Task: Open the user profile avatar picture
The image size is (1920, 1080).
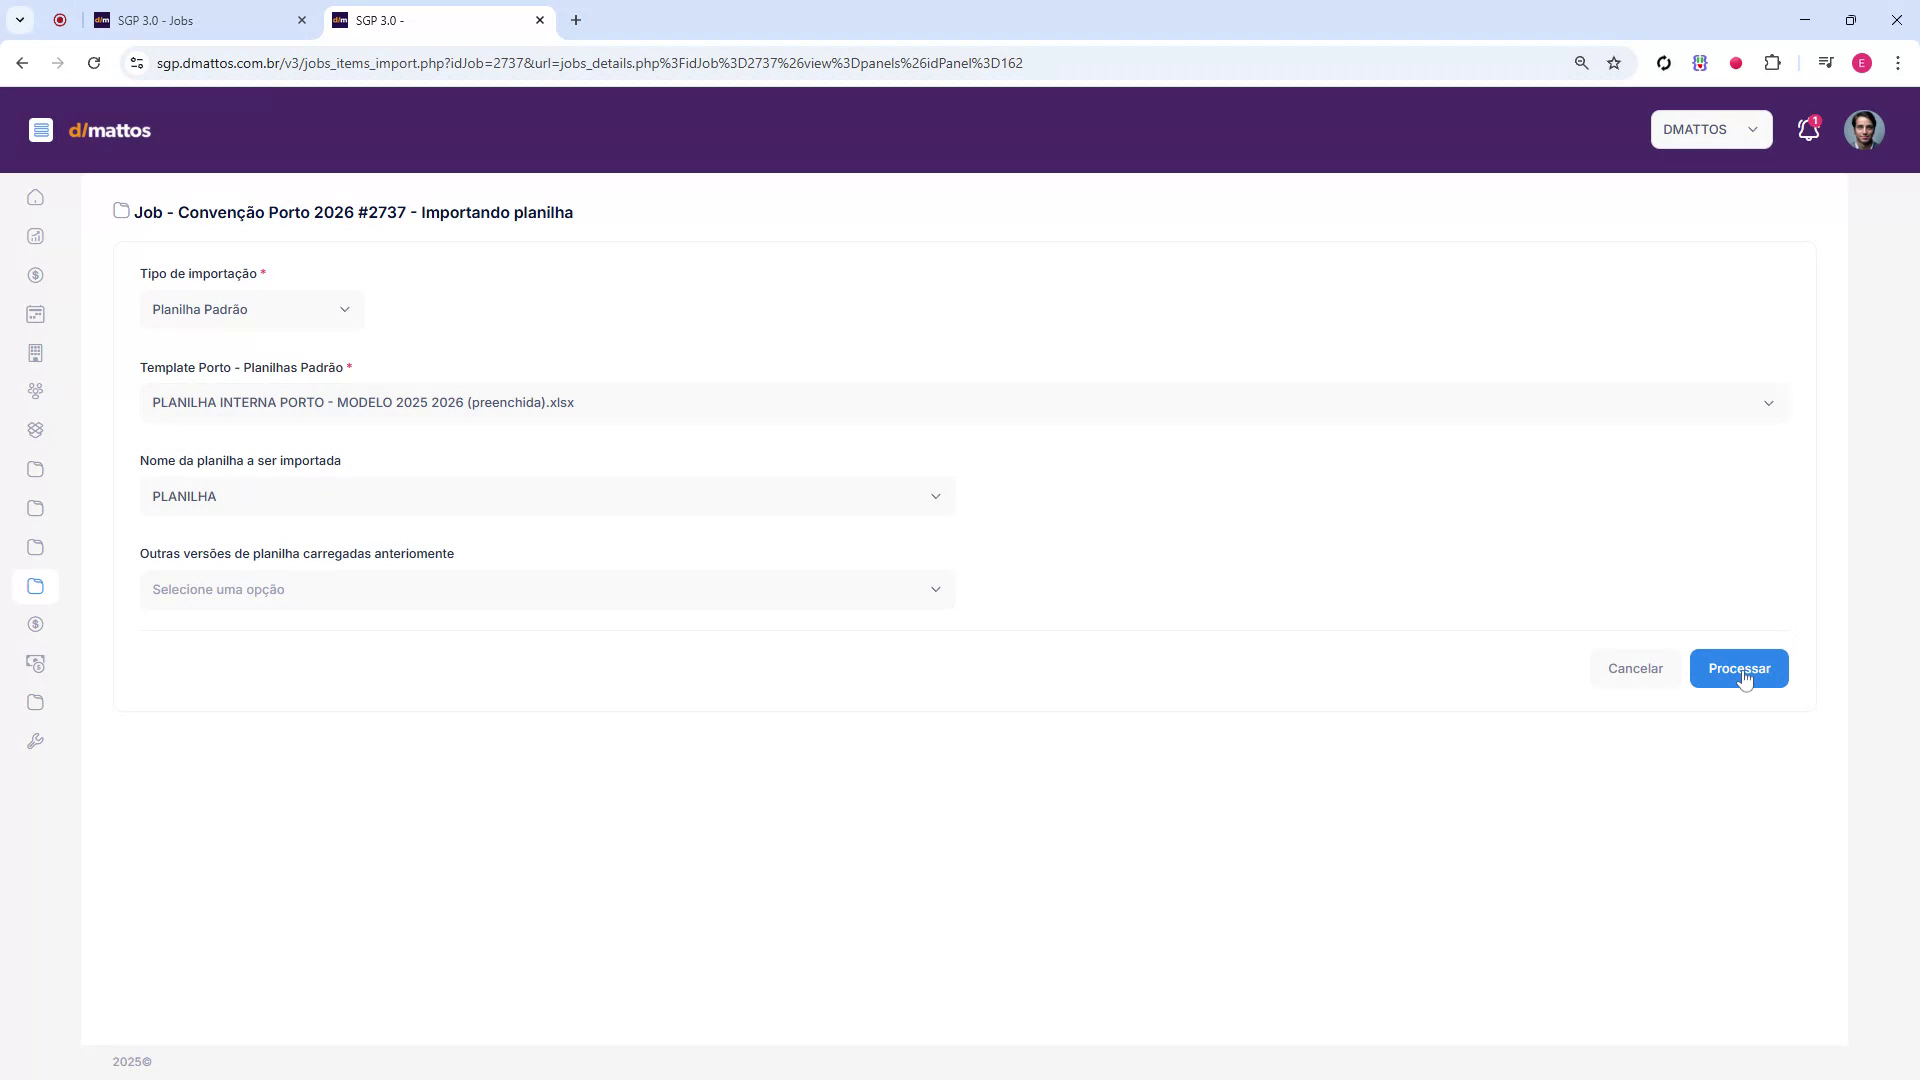Action: (1864, 129)
